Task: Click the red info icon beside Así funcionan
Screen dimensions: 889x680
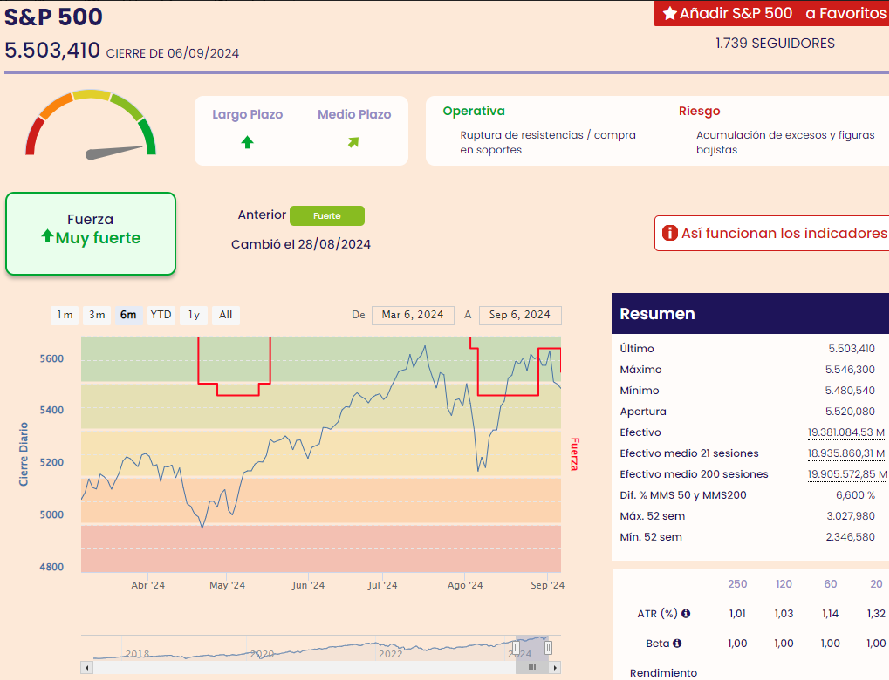Action: pyautogui.click(x=670, y=233)
